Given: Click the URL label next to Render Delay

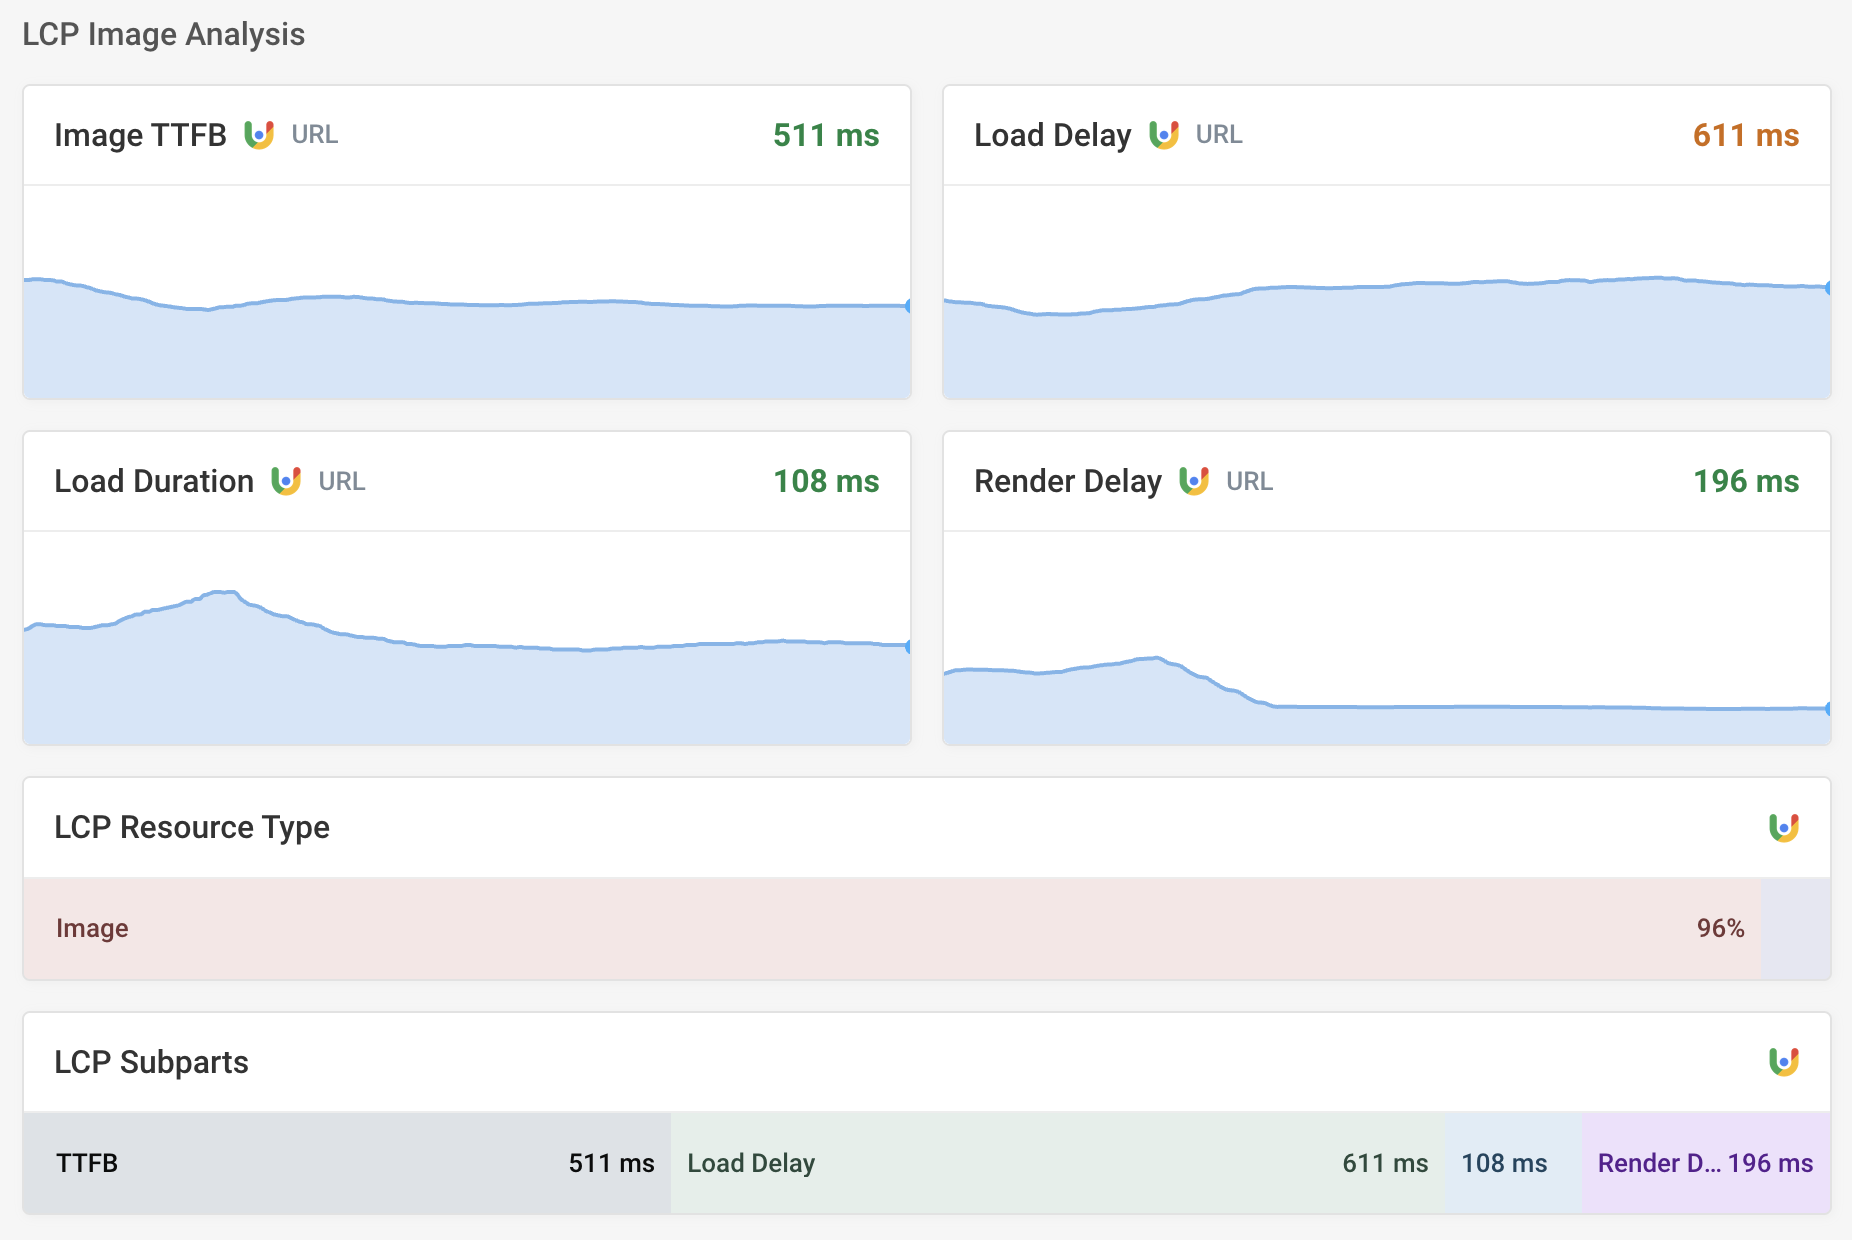Looking at the screenshot, I should pyautogui.click(x=1249, y=481).
